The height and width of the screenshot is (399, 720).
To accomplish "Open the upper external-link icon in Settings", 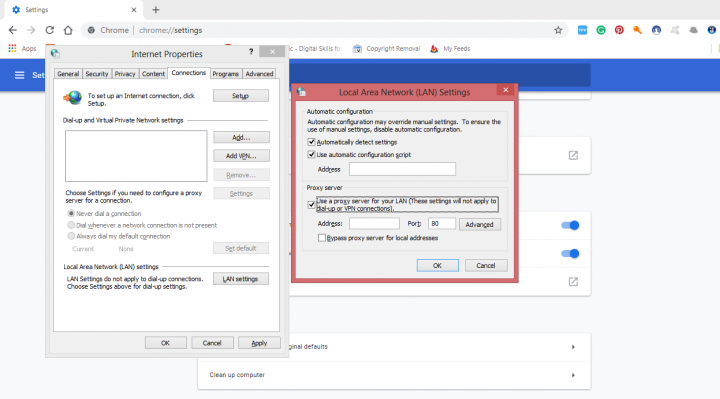I will (x=573, y=155).
